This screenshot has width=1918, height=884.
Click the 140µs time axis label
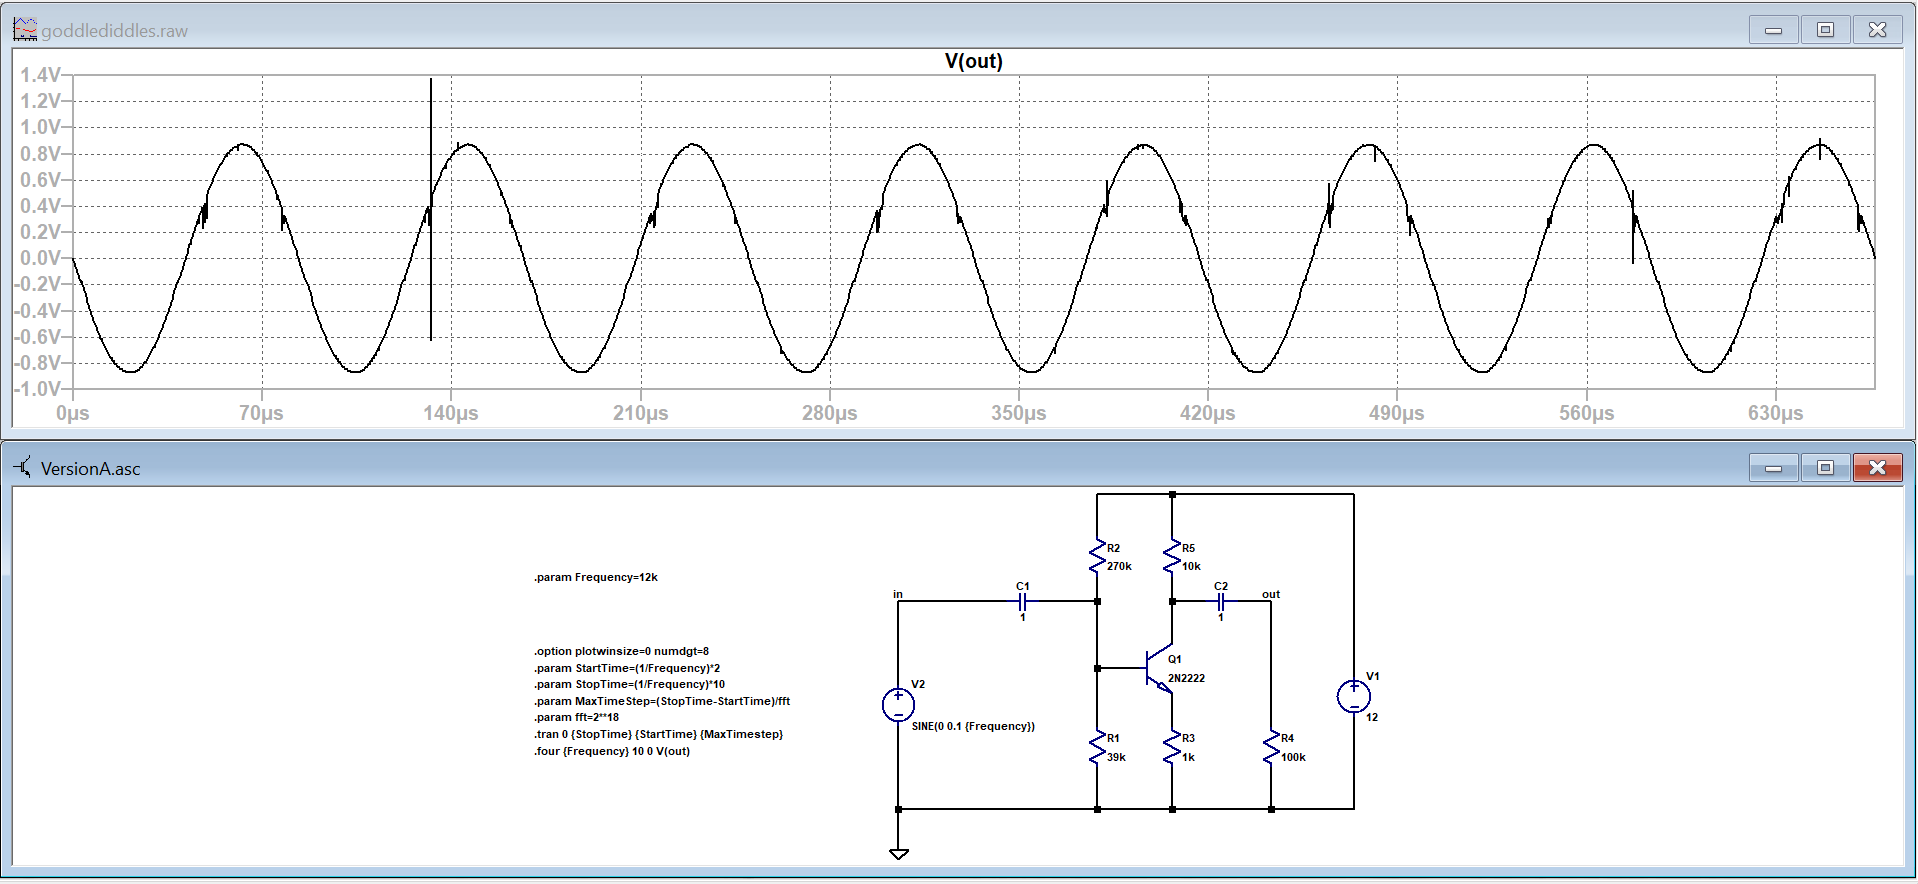point(451,413)
